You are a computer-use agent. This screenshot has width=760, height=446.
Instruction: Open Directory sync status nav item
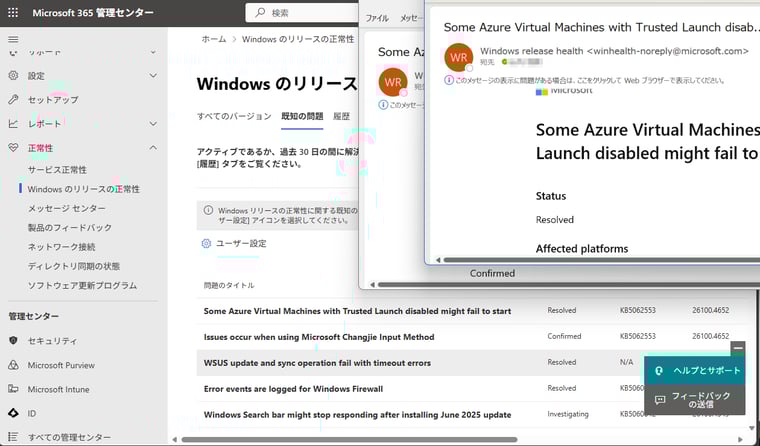[74, 266]
